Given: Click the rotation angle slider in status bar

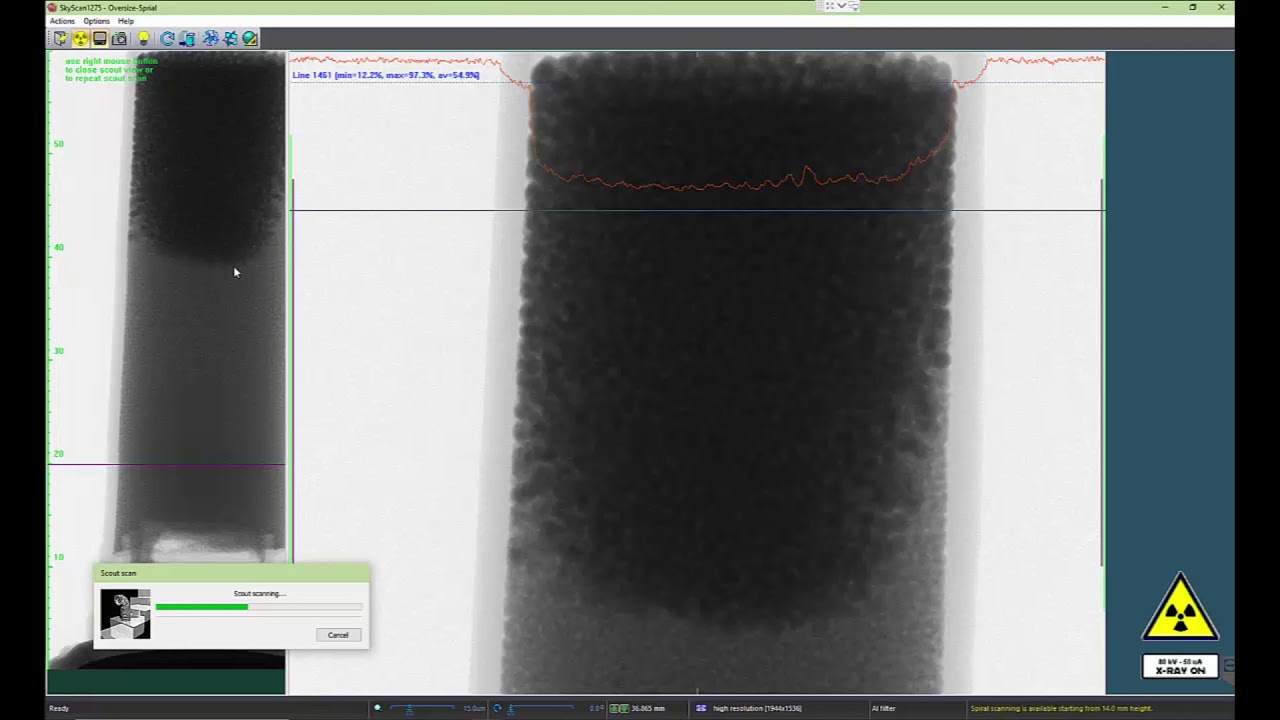Looking at the screenshot, I should coord(539,708).
